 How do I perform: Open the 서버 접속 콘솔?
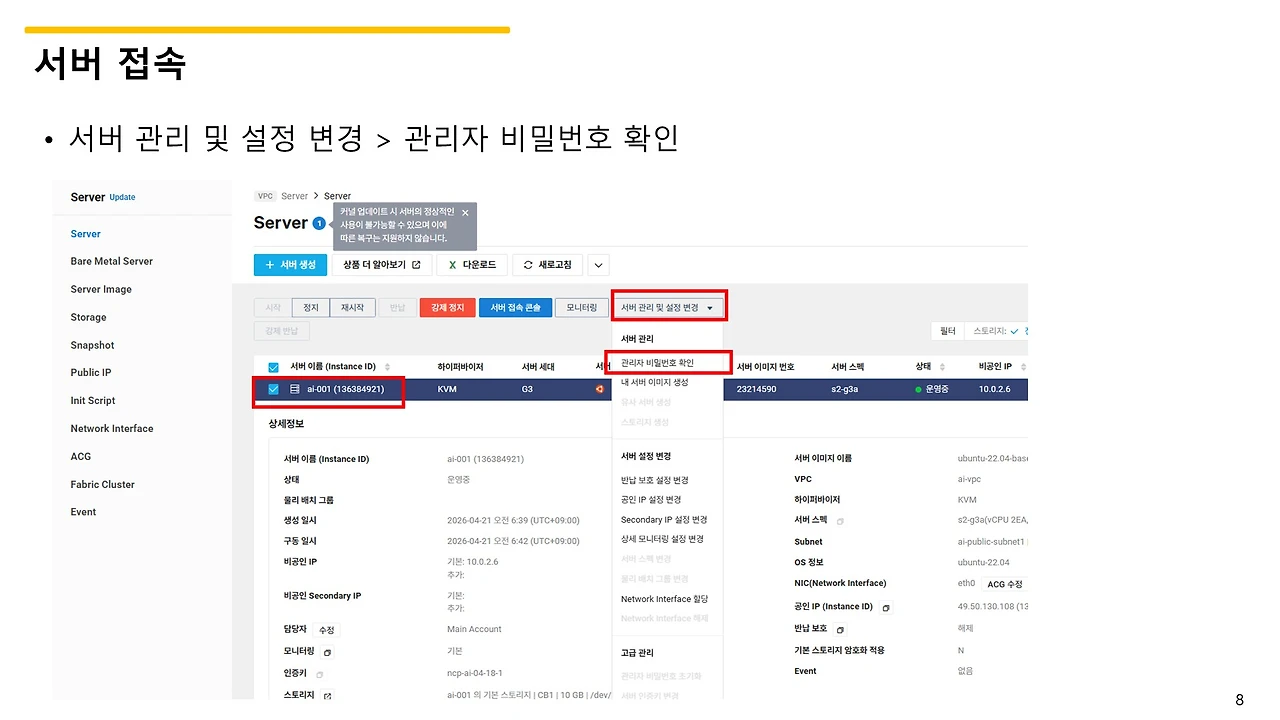click(515, 307)
